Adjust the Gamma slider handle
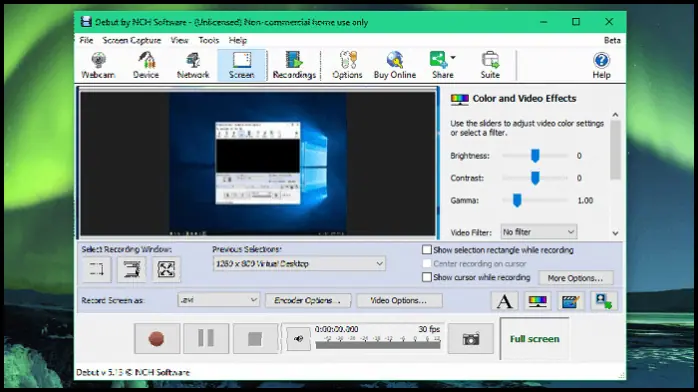Viewport: 698px width, 392px height. 517,200
